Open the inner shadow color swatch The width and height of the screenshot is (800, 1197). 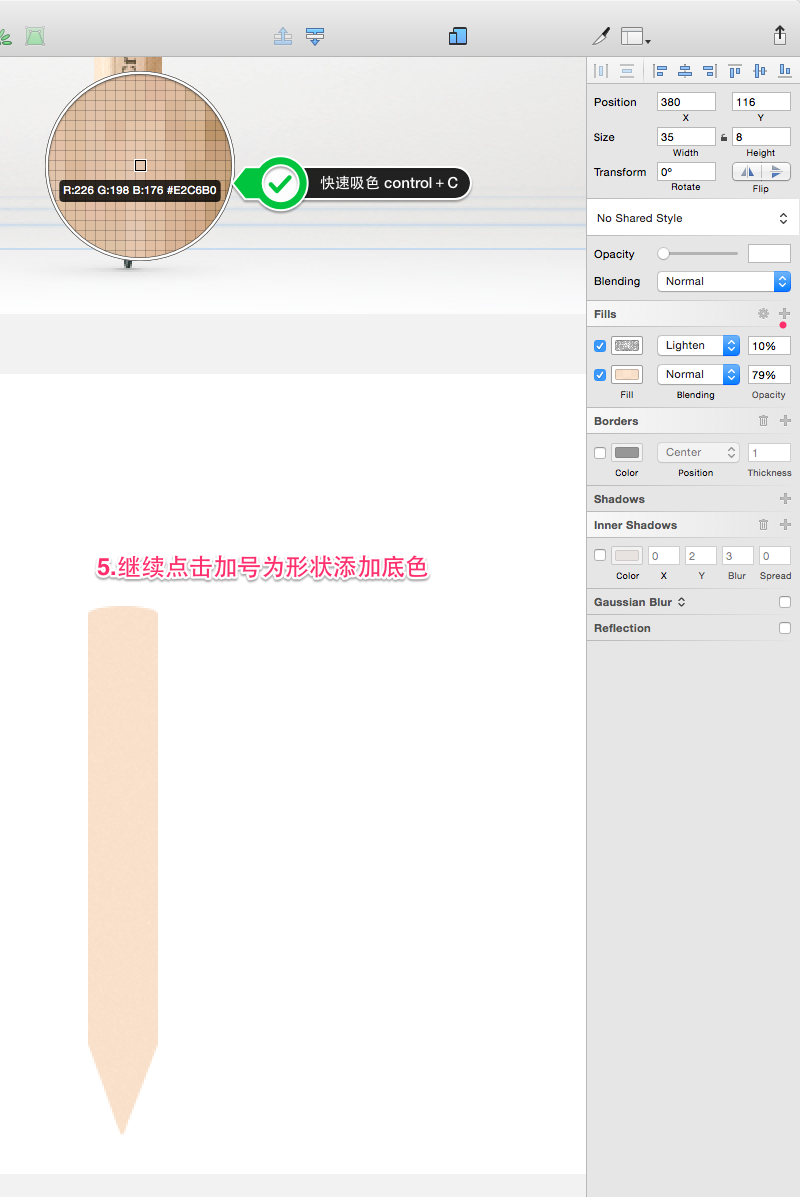[627, 555]
